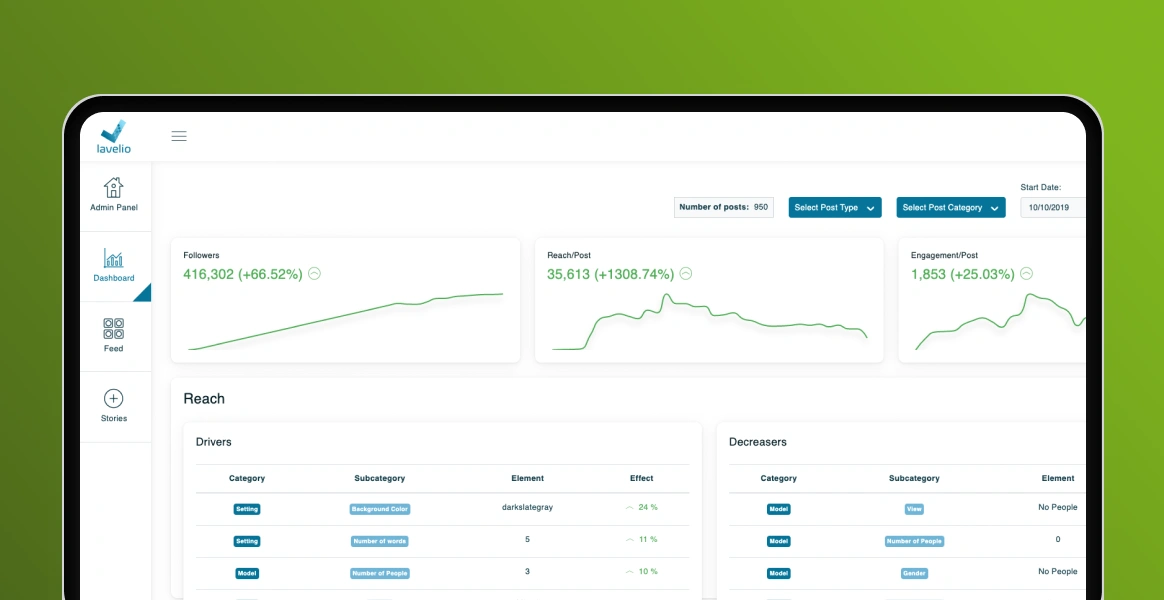Viewport: 1164px width, 600px height.
Task: Click up-arrow icon next to 10 %
Action: click(630, 572)
